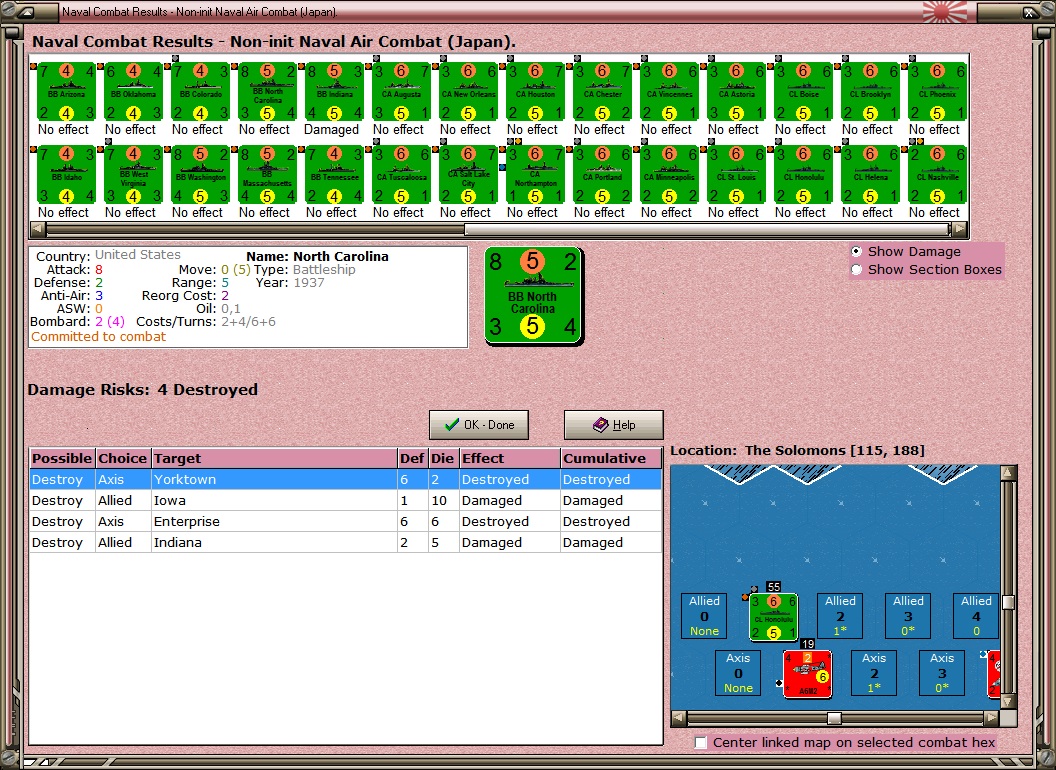Enable Center linked map on selected combat hex

coord(700,742)
